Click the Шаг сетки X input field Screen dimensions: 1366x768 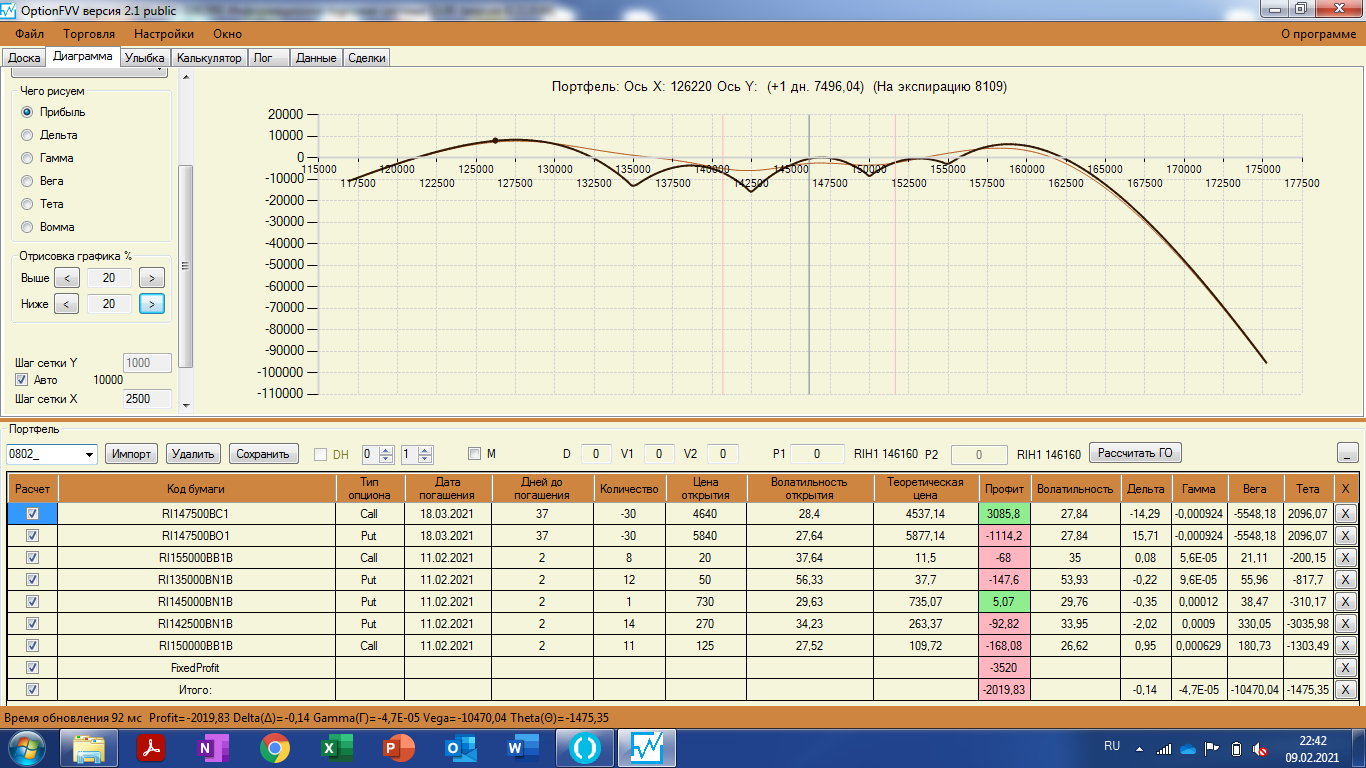pyautogui.click(x=147, y=399)
